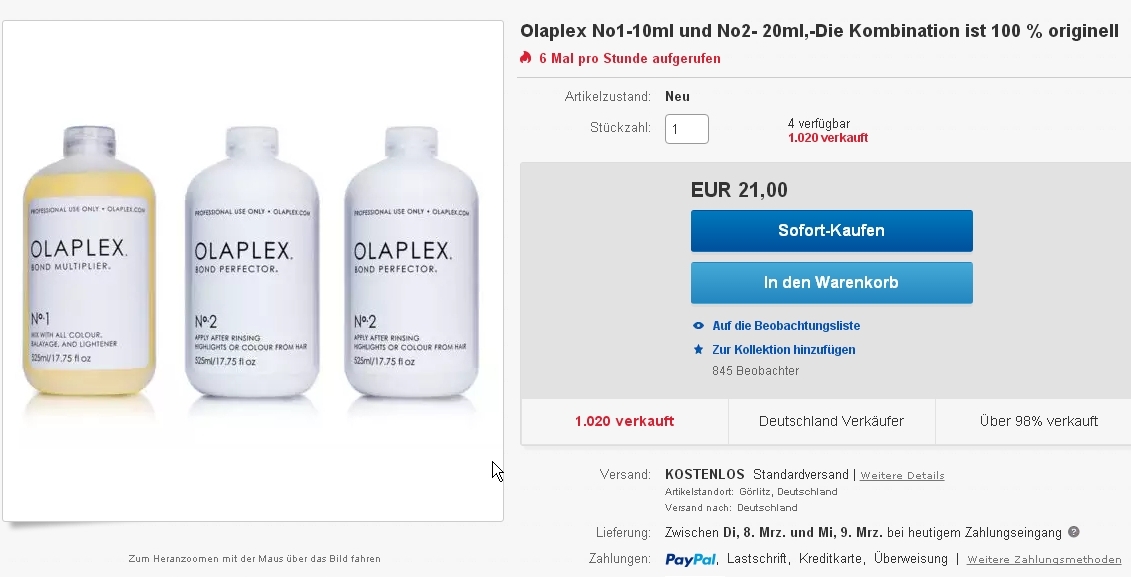Click the rightmost Olaplex No.2 bottle

pos(411,262)
